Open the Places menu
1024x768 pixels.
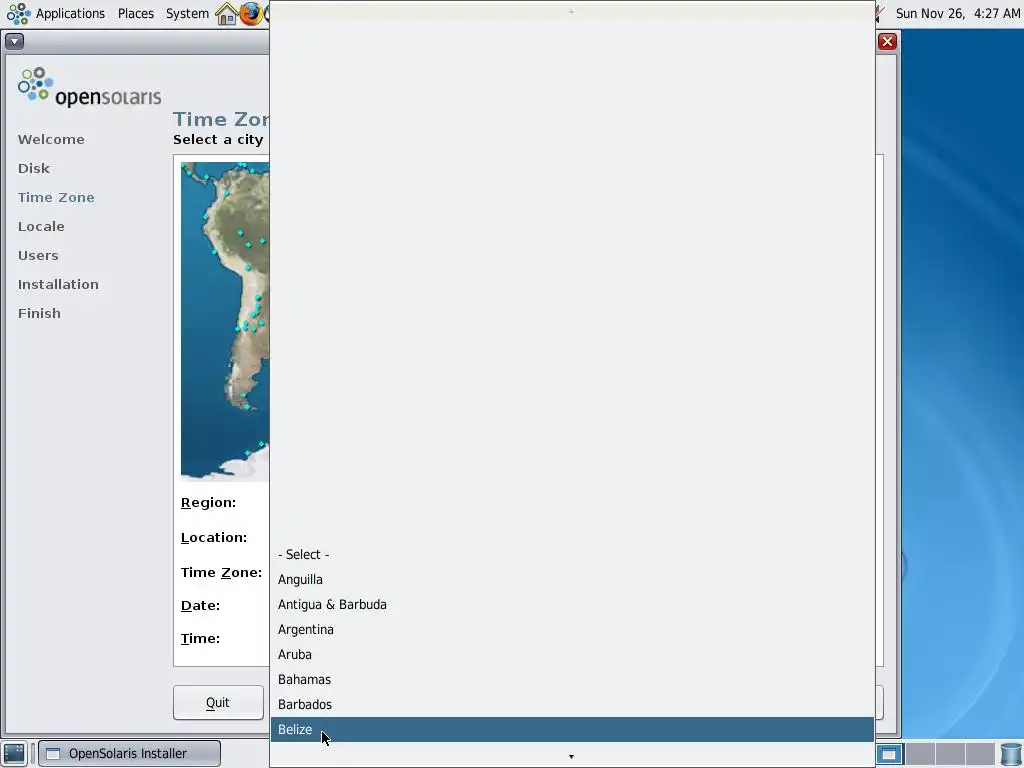(x=136, y=13)
